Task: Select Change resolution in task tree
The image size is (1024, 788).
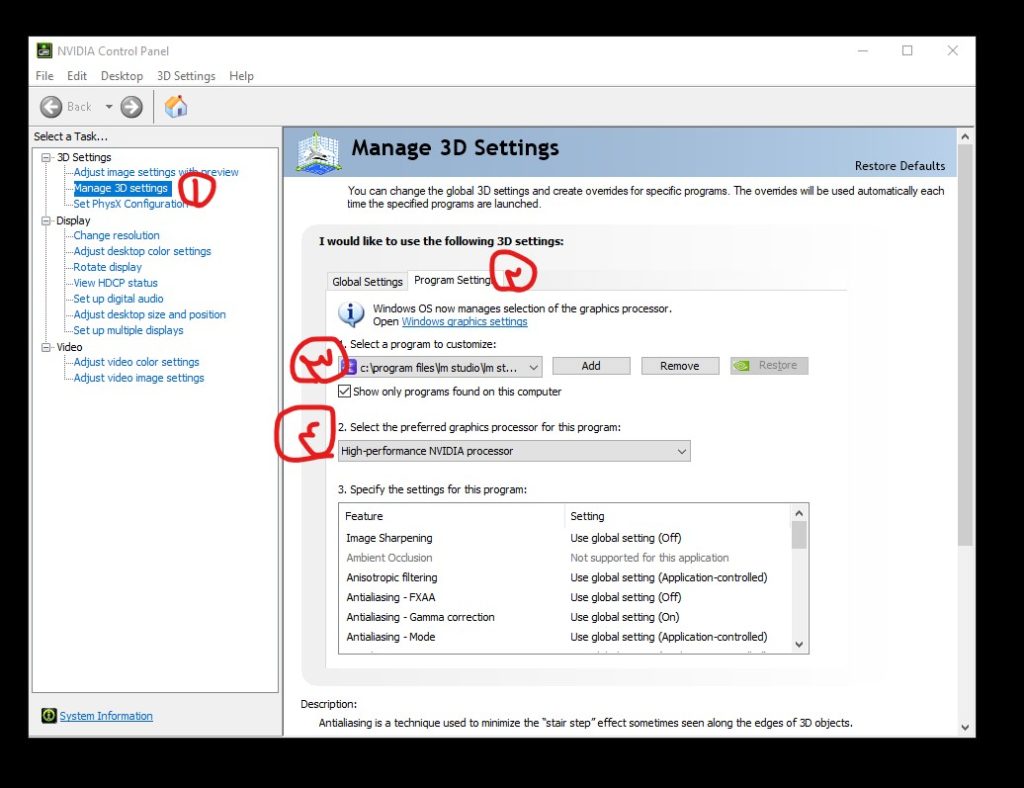Action: [116, 236]
